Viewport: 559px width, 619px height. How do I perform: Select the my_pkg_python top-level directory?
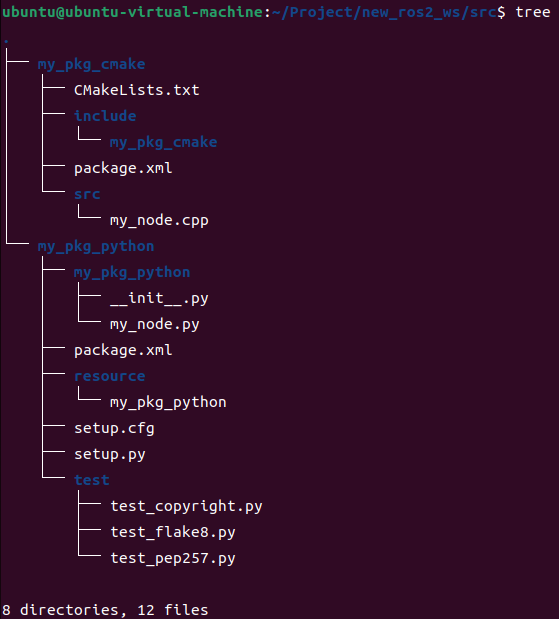click(x=96, y=246)
